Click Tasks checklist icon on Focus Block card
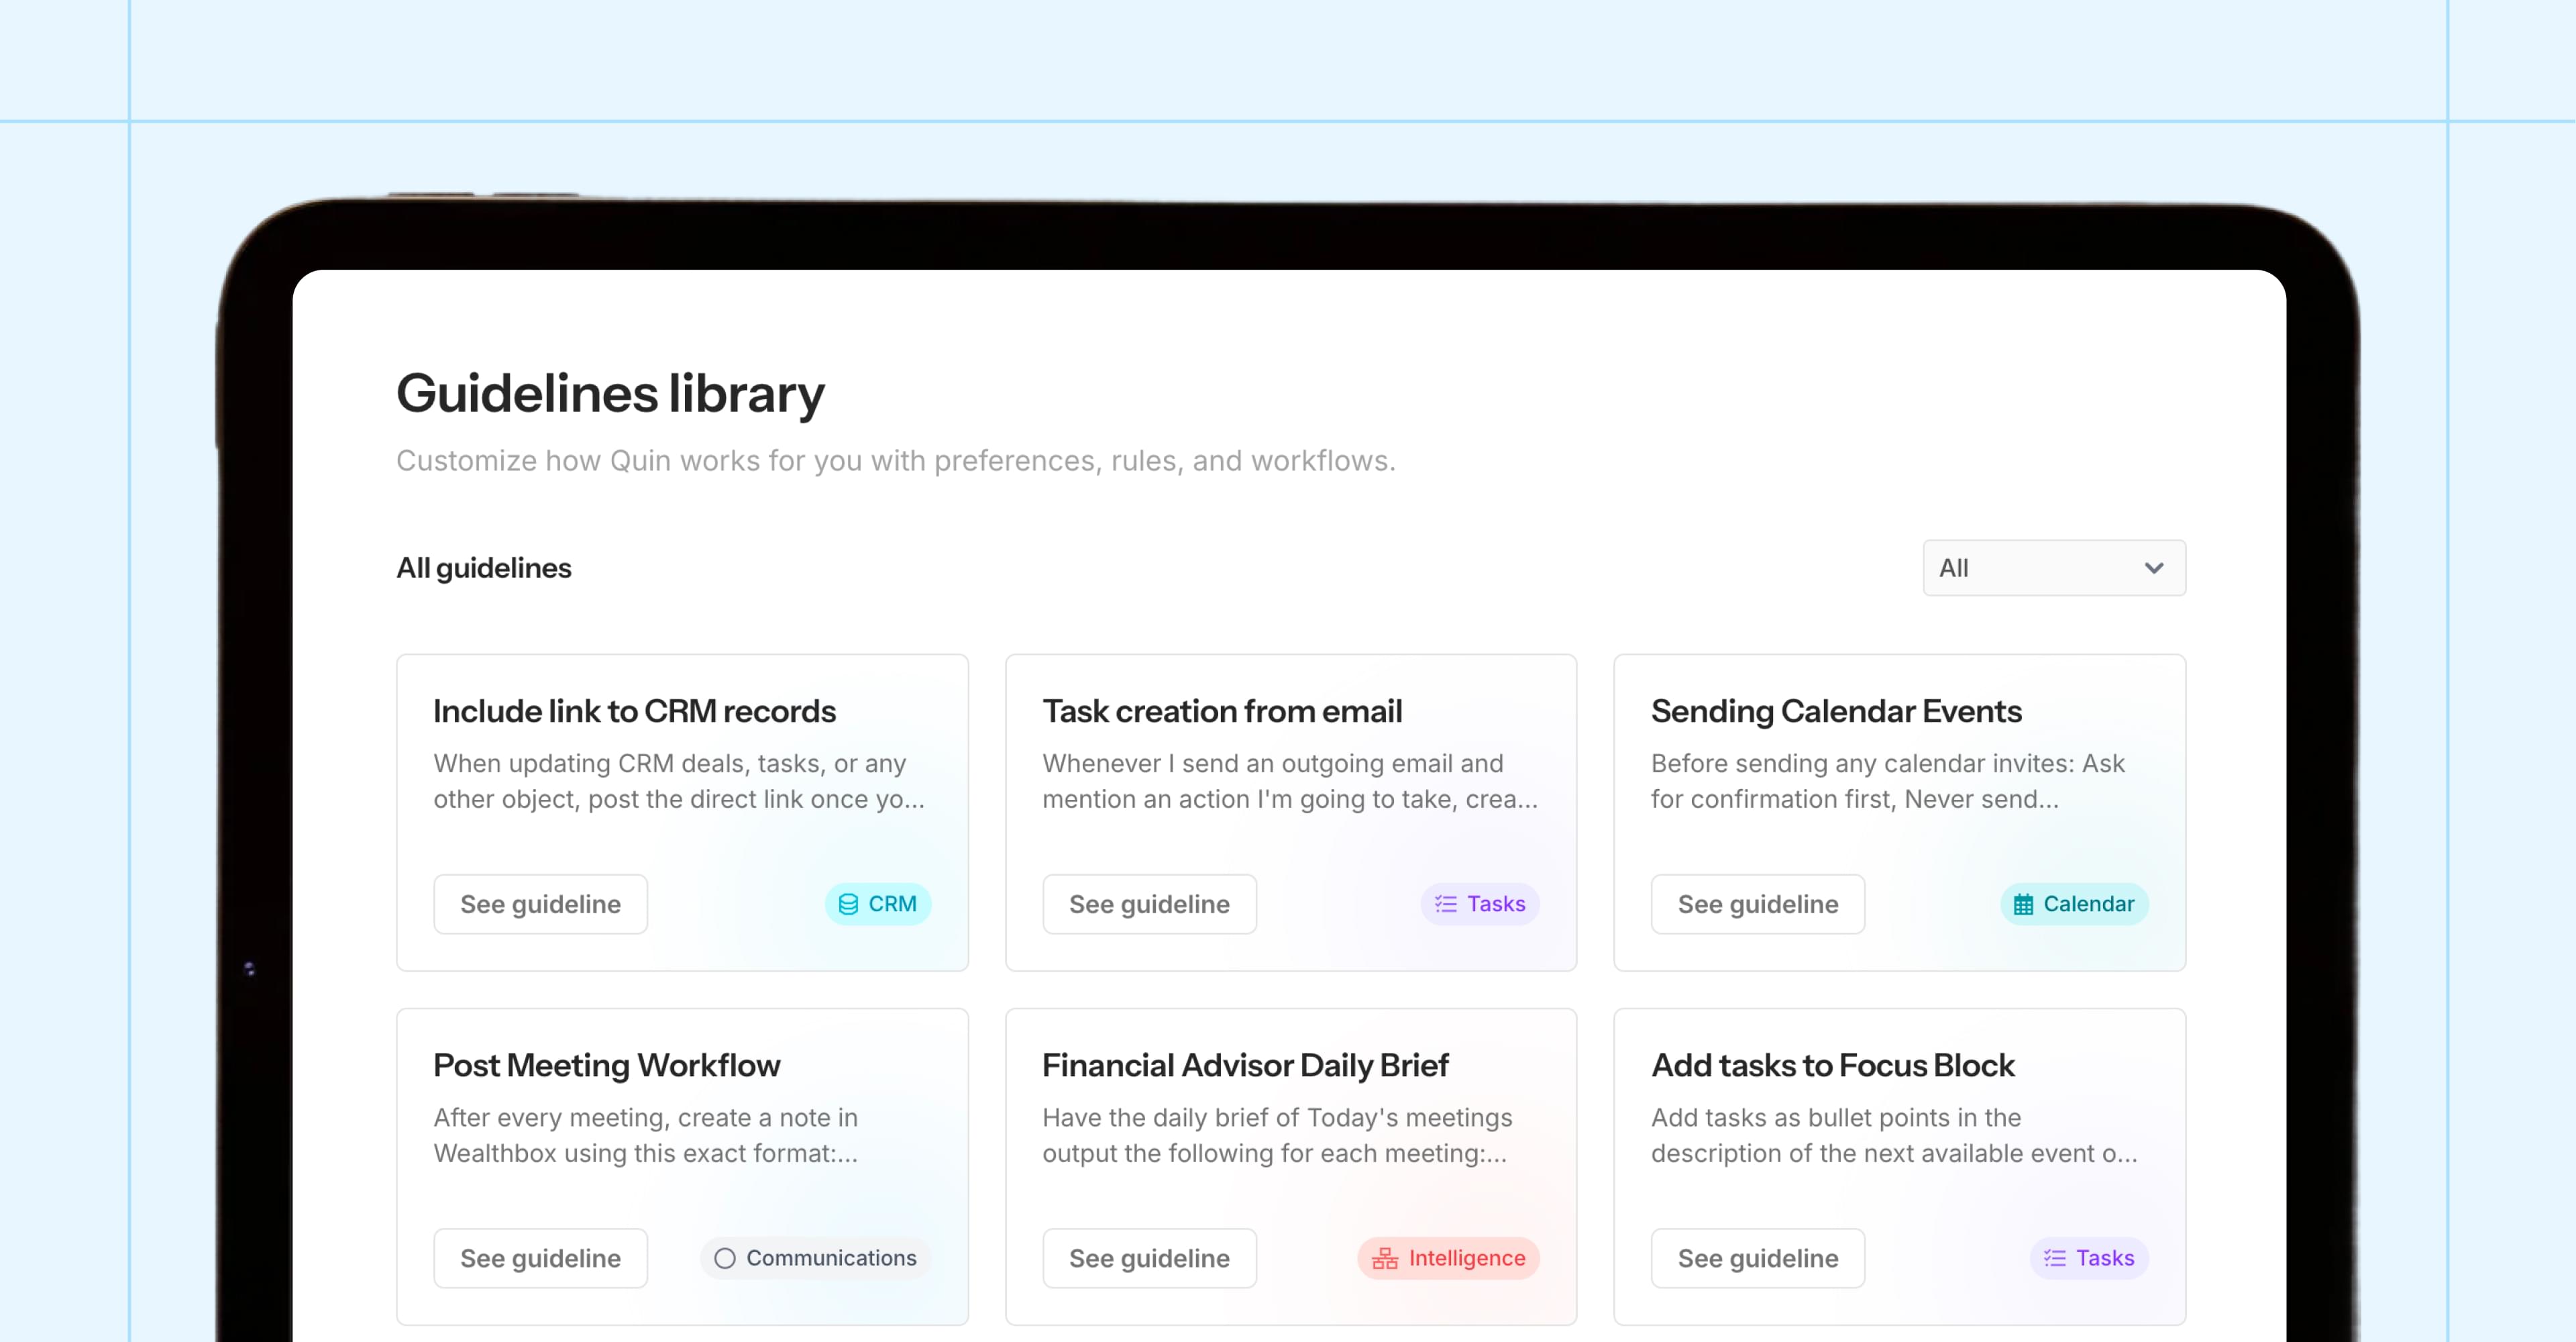 coord(2054,1258)
